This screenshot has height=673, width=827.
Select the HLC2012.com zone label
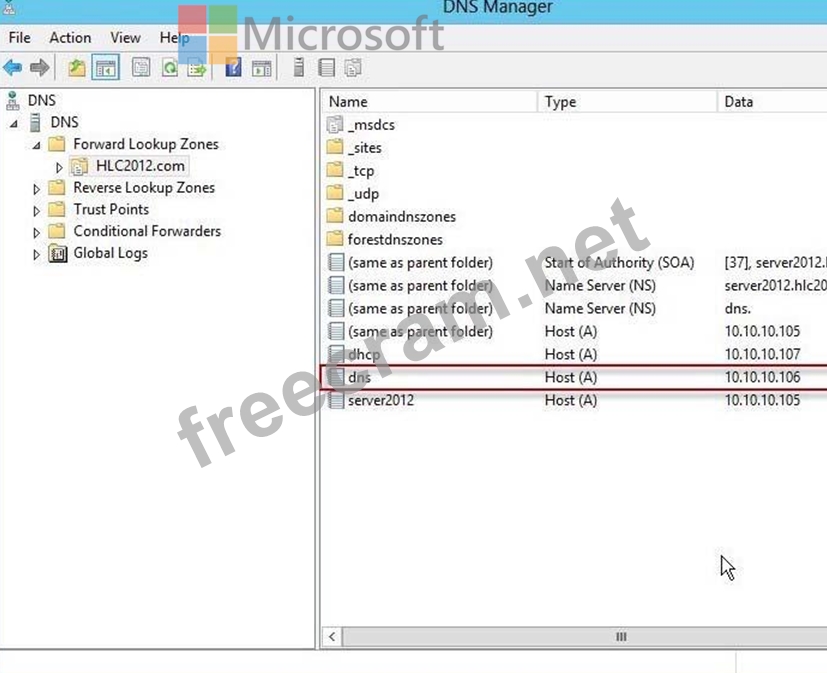(x=140, y=166)
